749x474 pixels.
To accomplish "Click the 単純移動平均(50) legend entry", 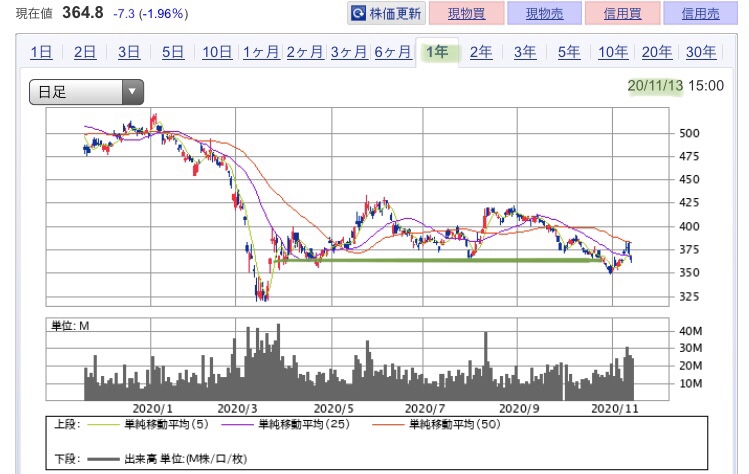I will pyautogui.click(x=436, y=424).
